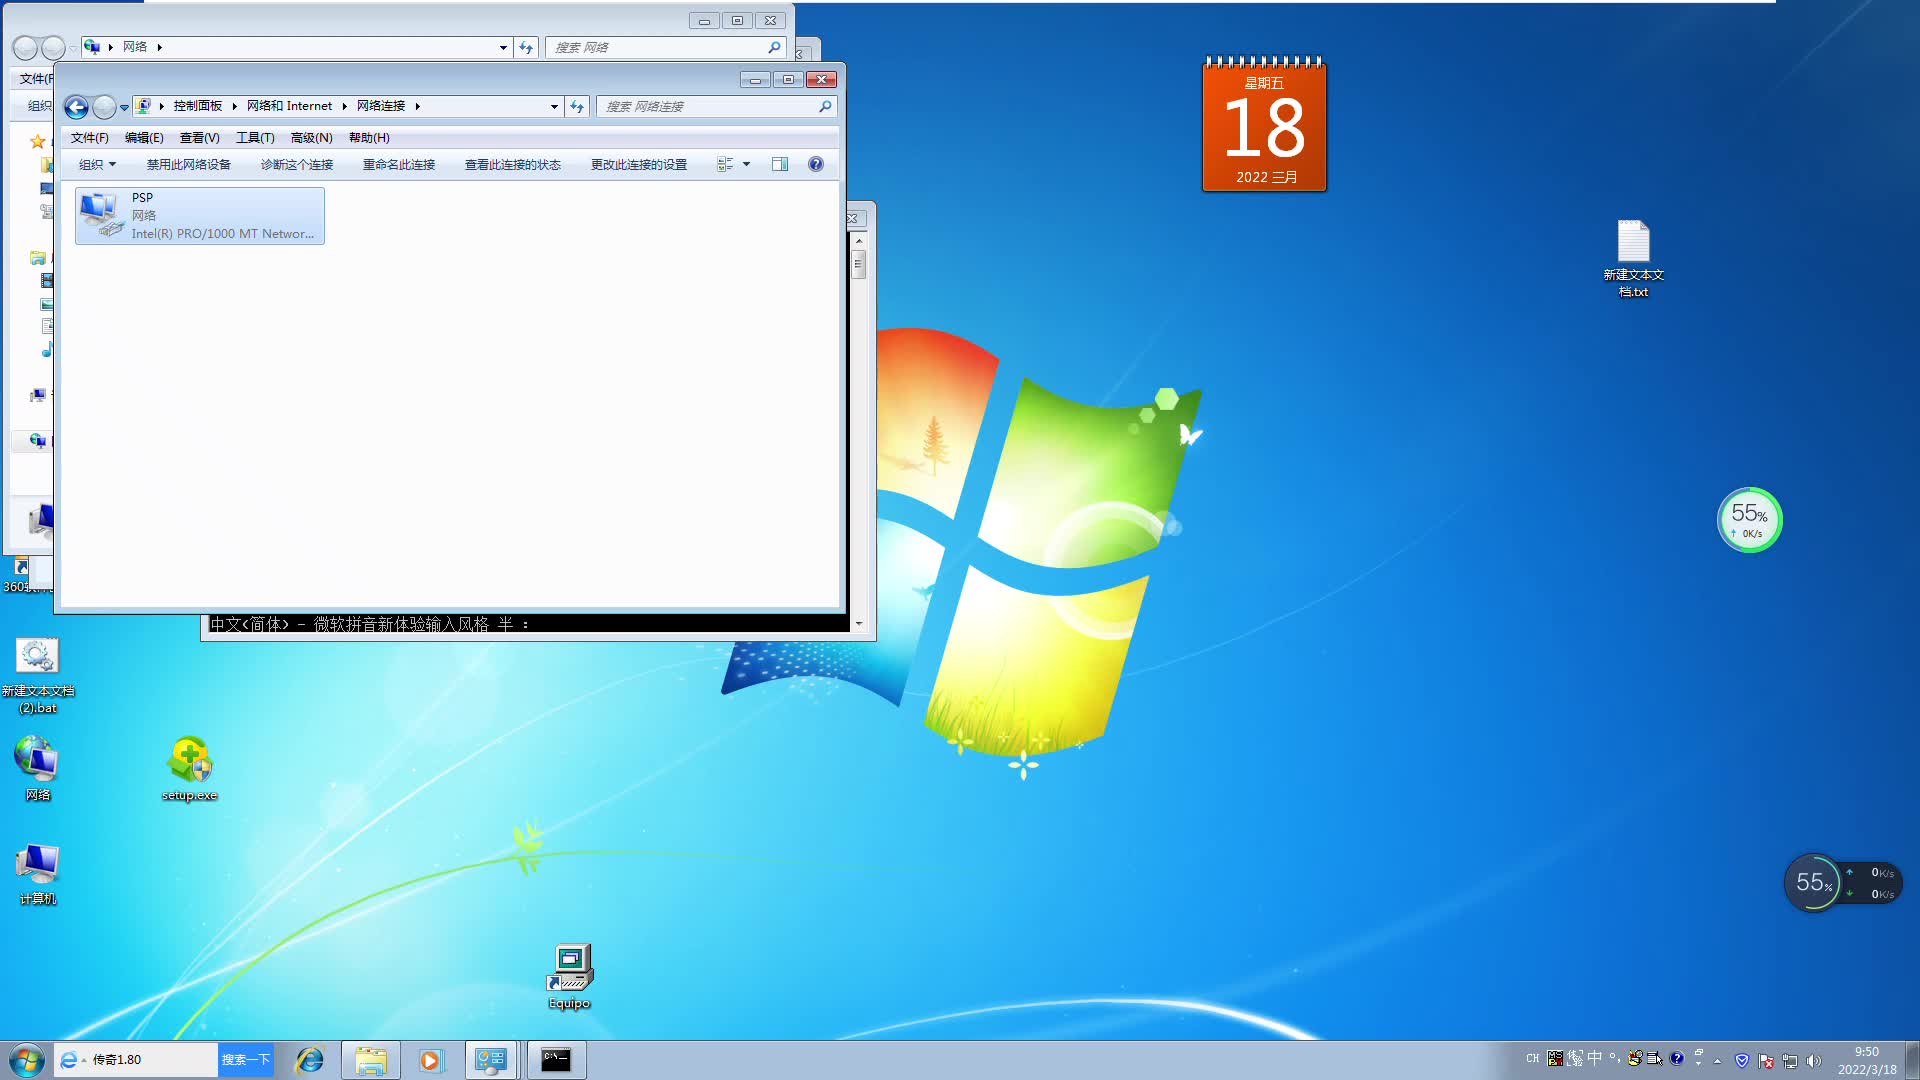Click the 控制面板 breadcrumb
The width and height of the screenshot is (1920, 1080).
pos(198,106)
